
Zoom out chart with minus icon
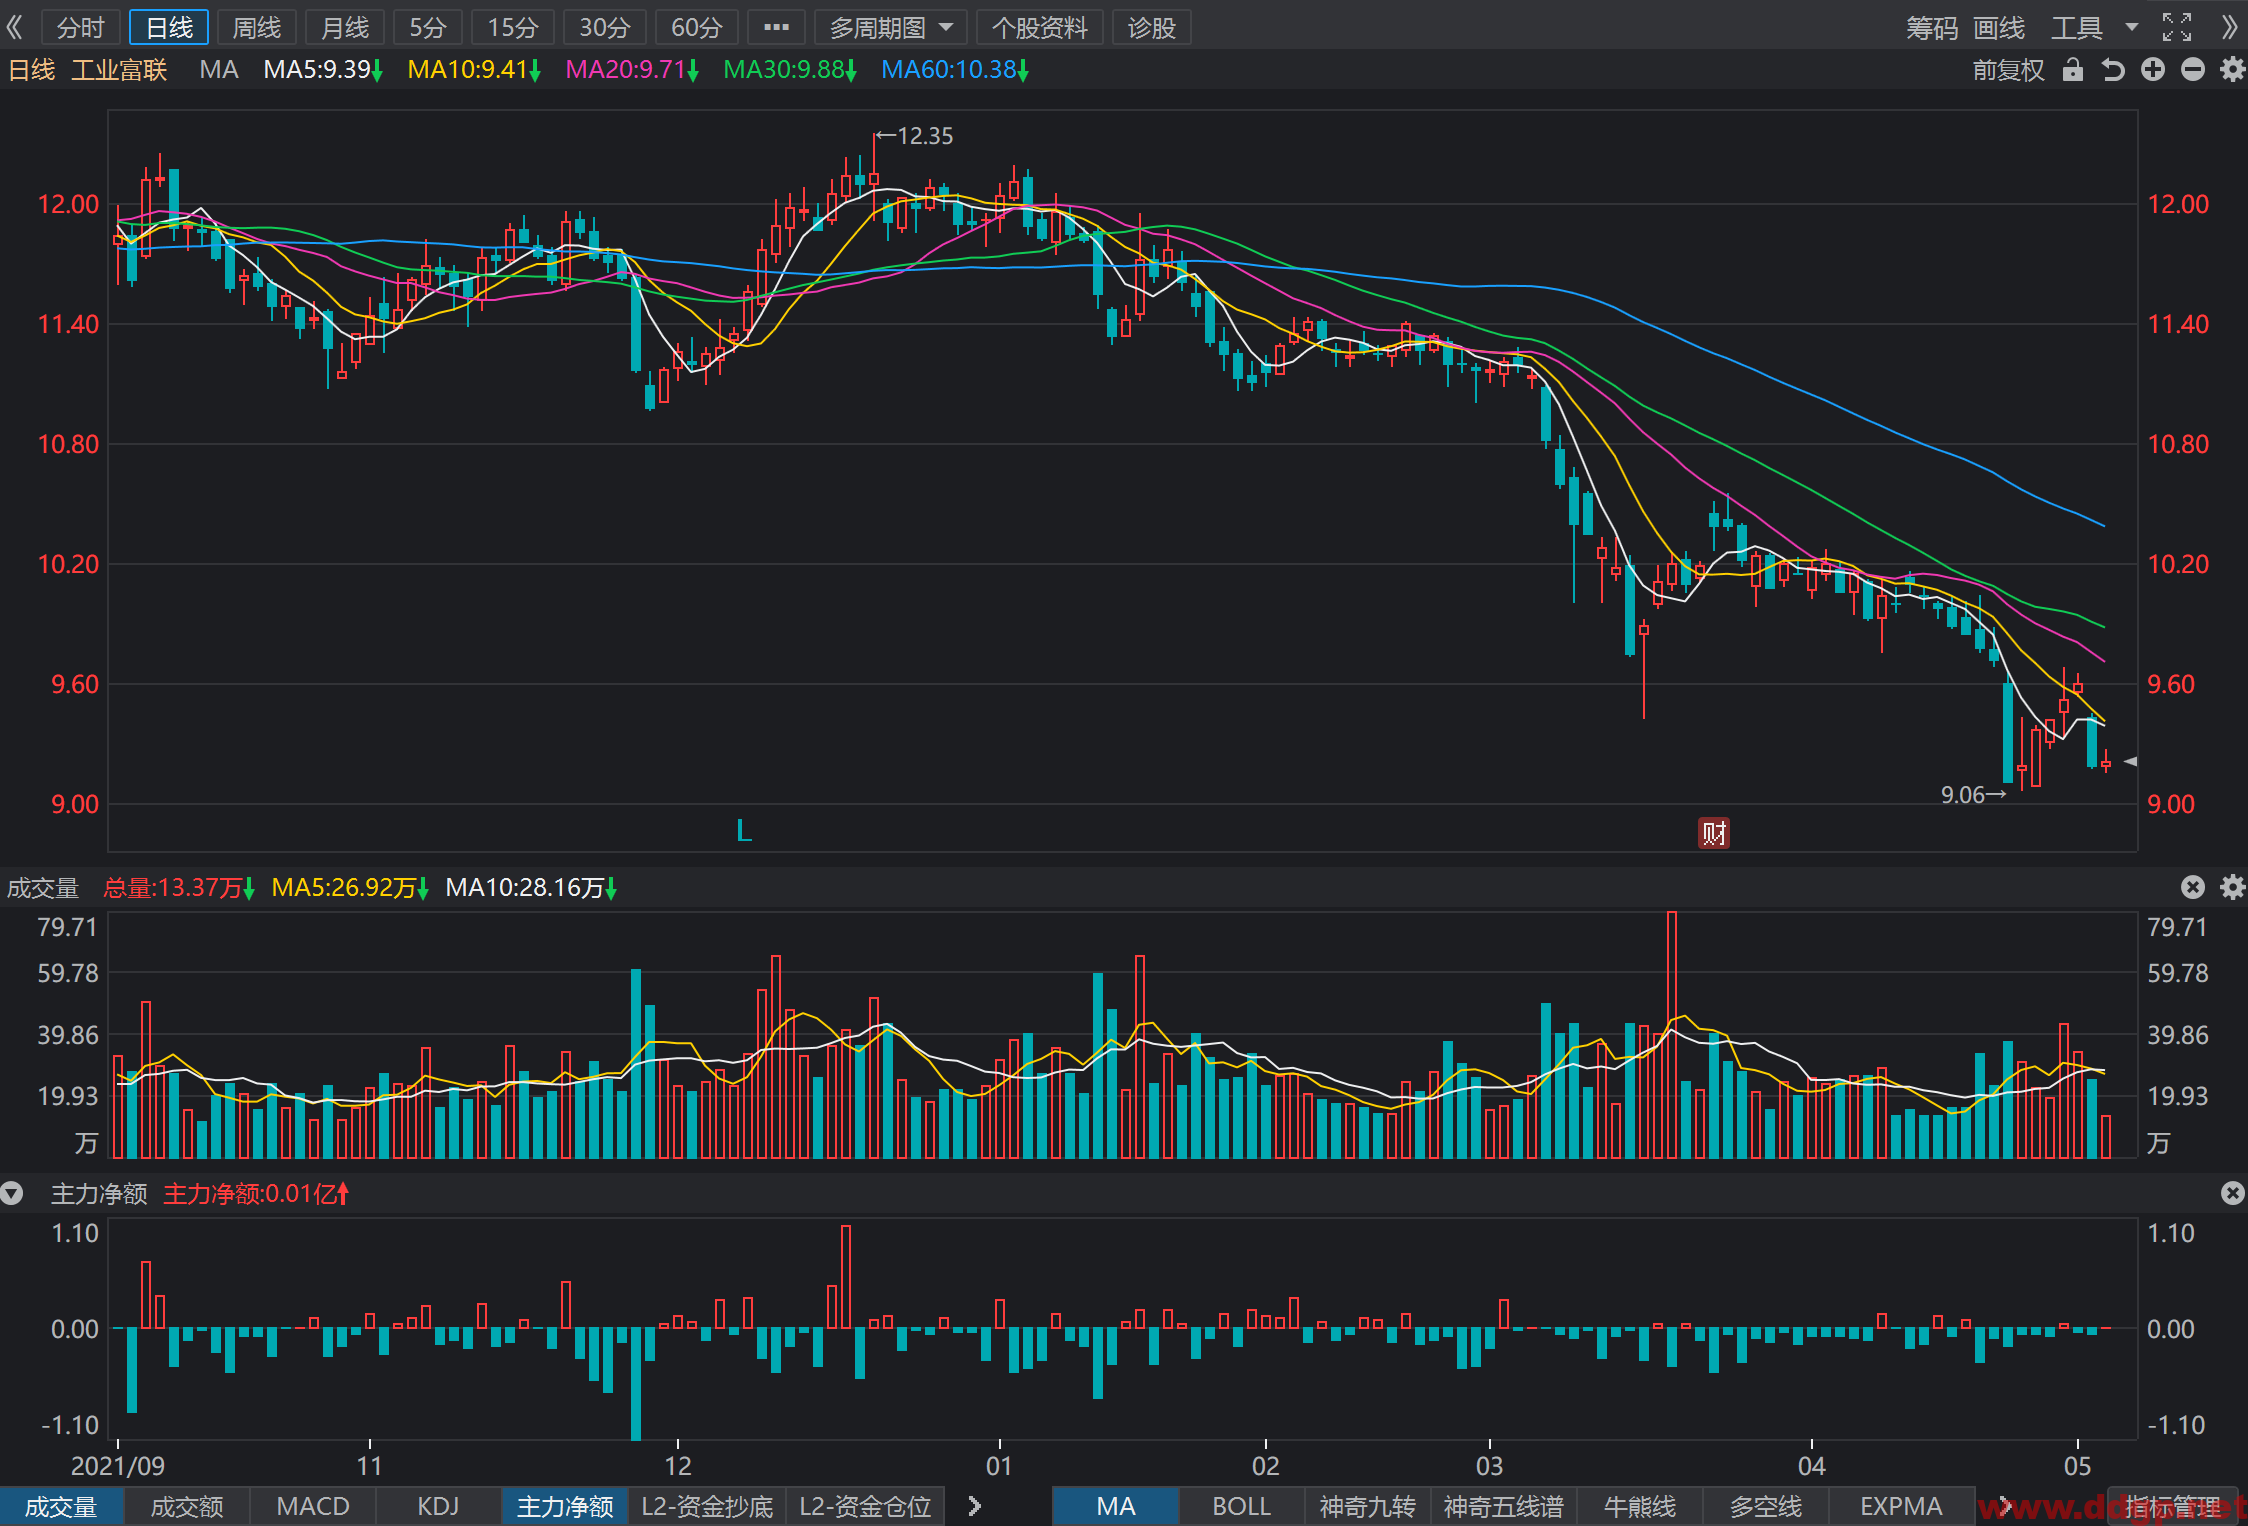point(2193,69)
